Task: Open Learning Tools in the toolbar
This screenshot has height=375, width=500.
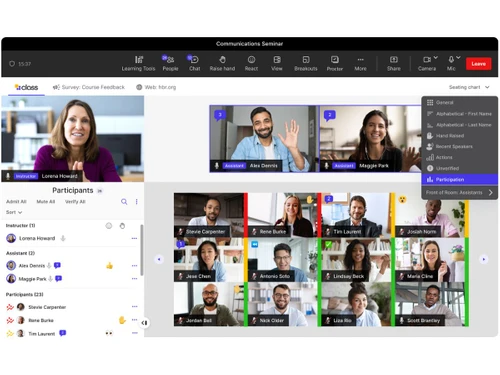Action: 138,63
